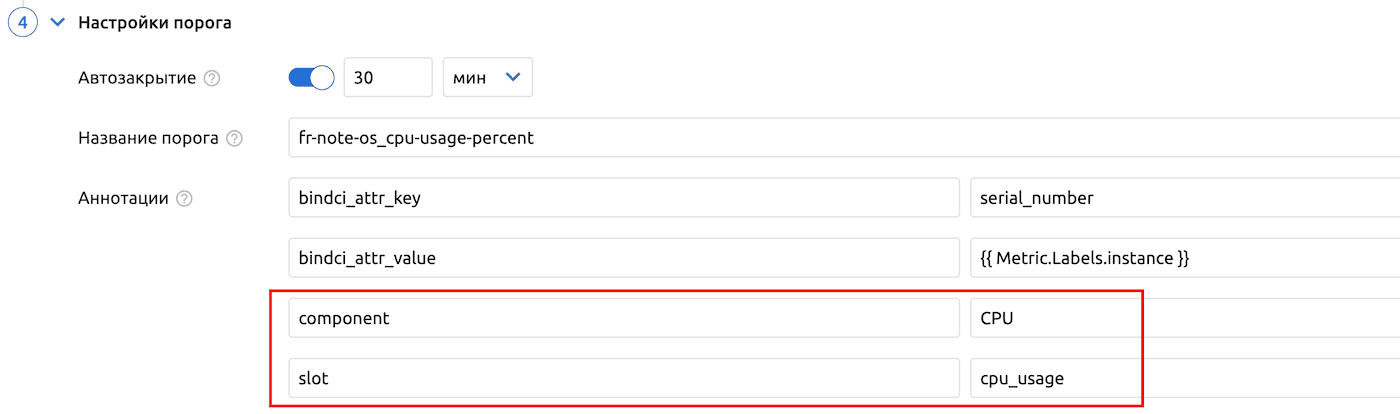Click the bindci_attr_key annotation key field
This screenshot has width=1400, height=414.
tap(623, 198)
